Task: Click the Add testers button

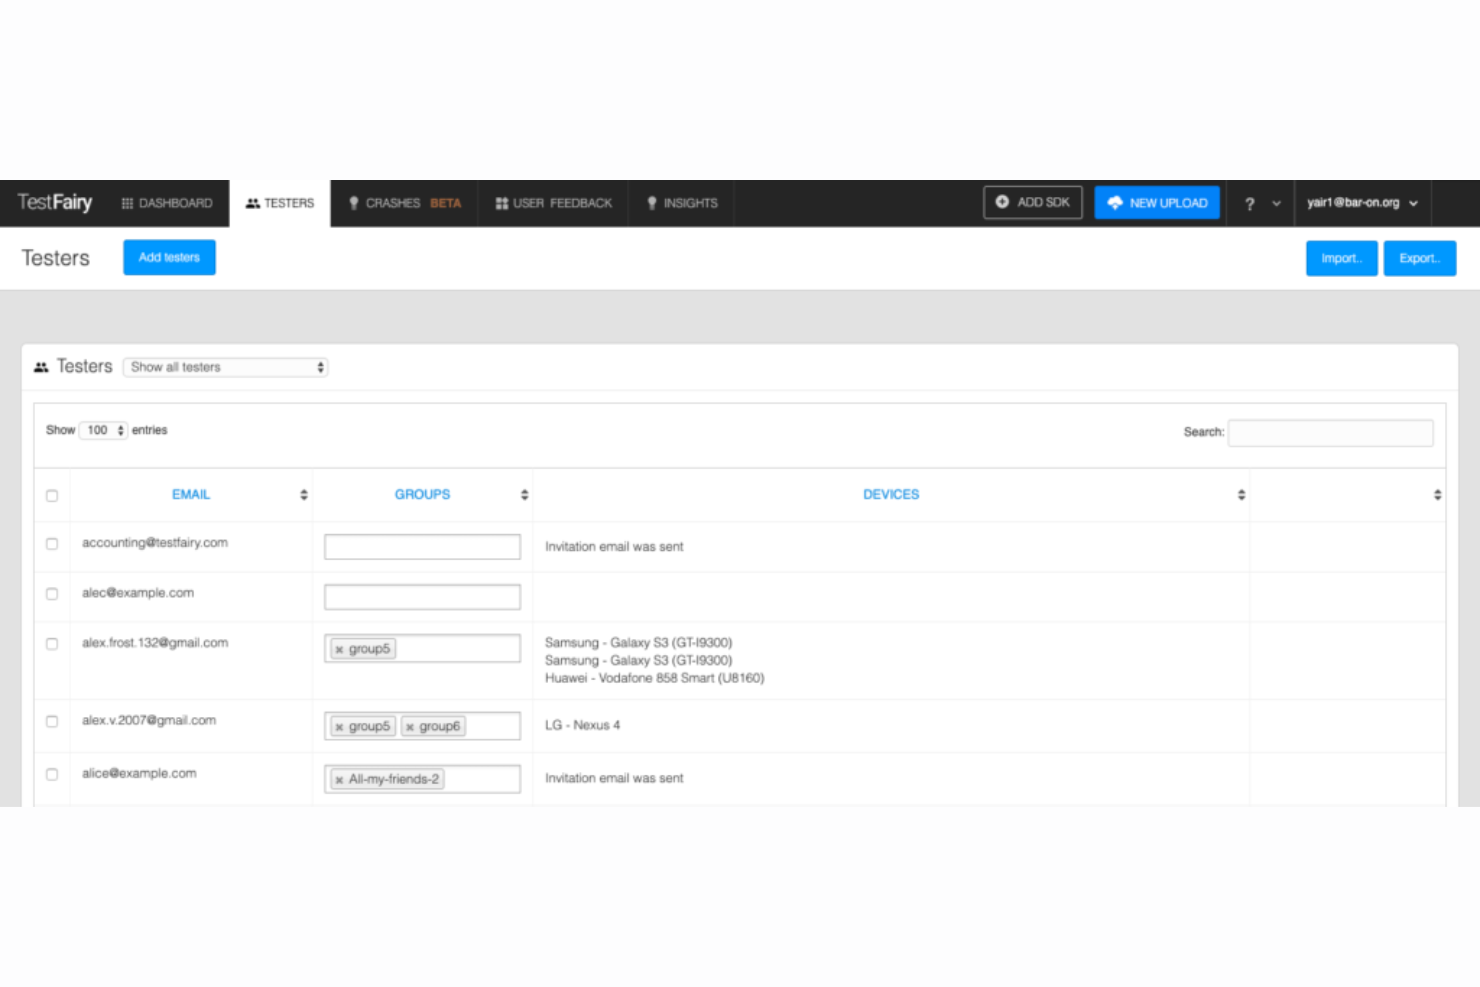Action: pyautogui.click(x=169, y=257)
